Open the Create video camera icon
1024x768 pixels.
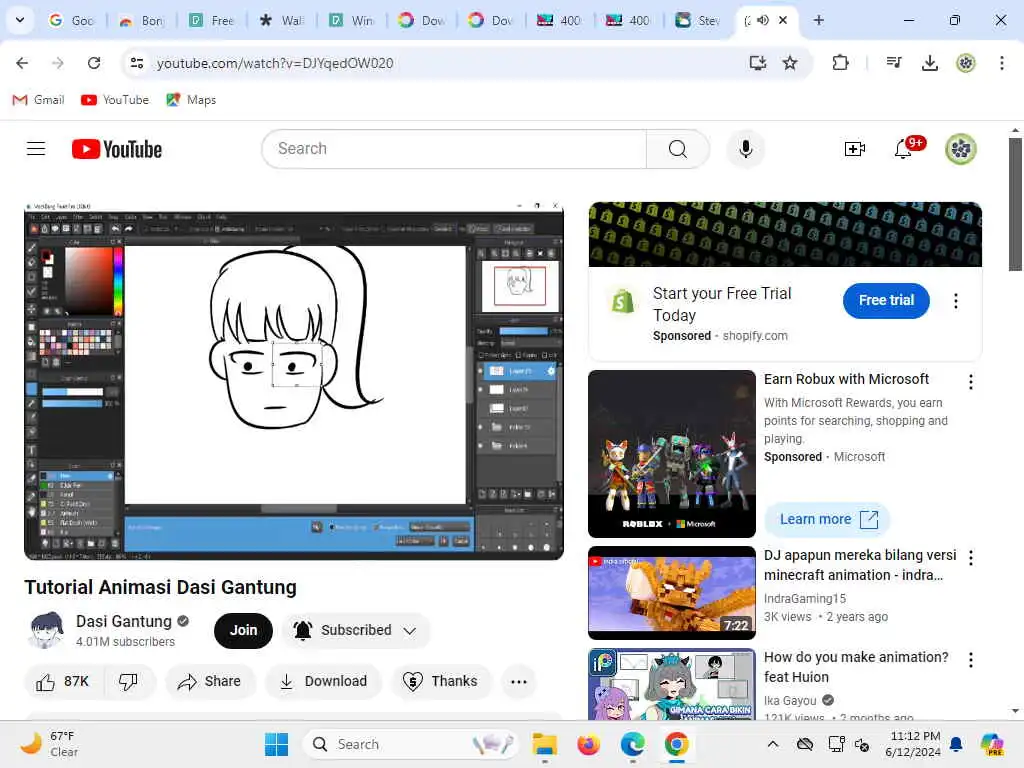tap(854, 149)
